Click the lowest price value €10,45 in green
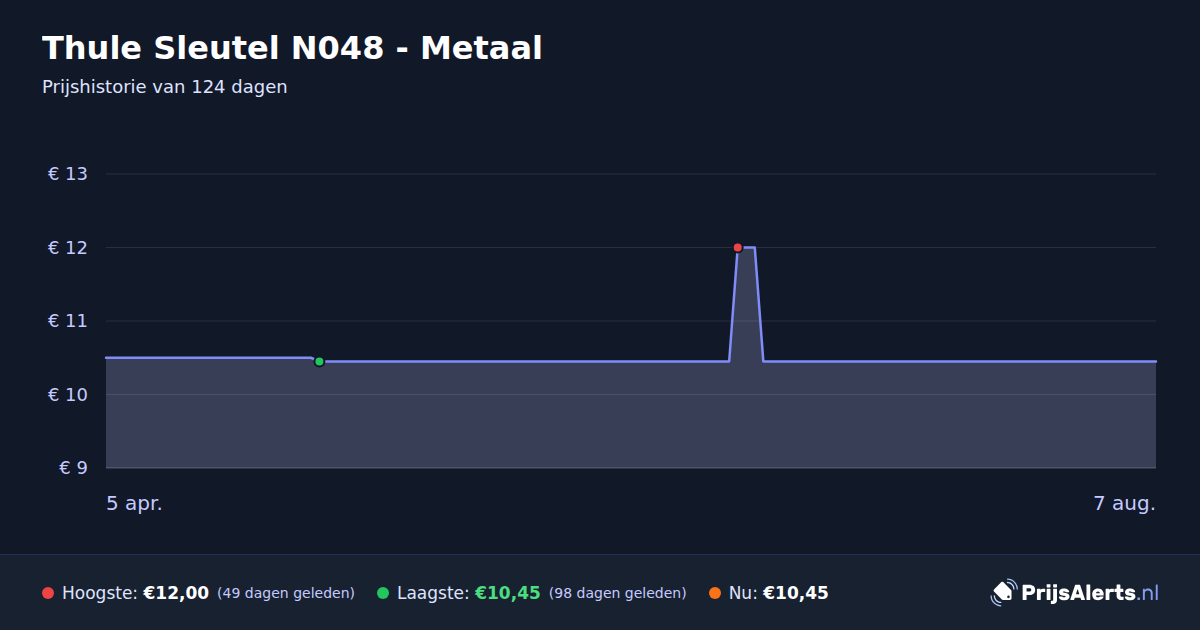Image resolution: width=1200 pixels, height=630 pixels. [x=507, y=593]
